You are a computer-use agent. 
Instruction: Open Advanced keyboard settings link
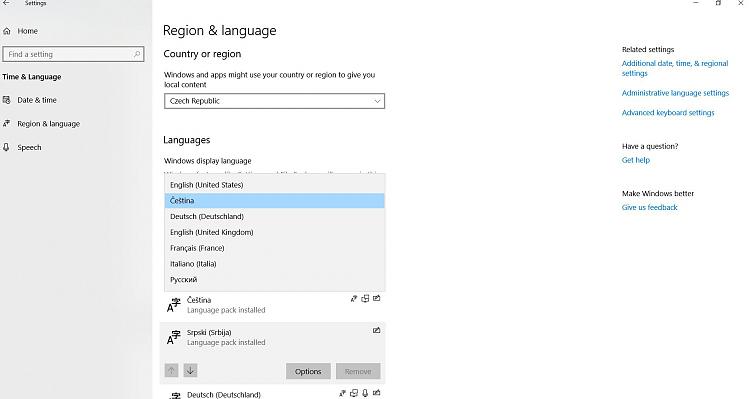(668, 113)
